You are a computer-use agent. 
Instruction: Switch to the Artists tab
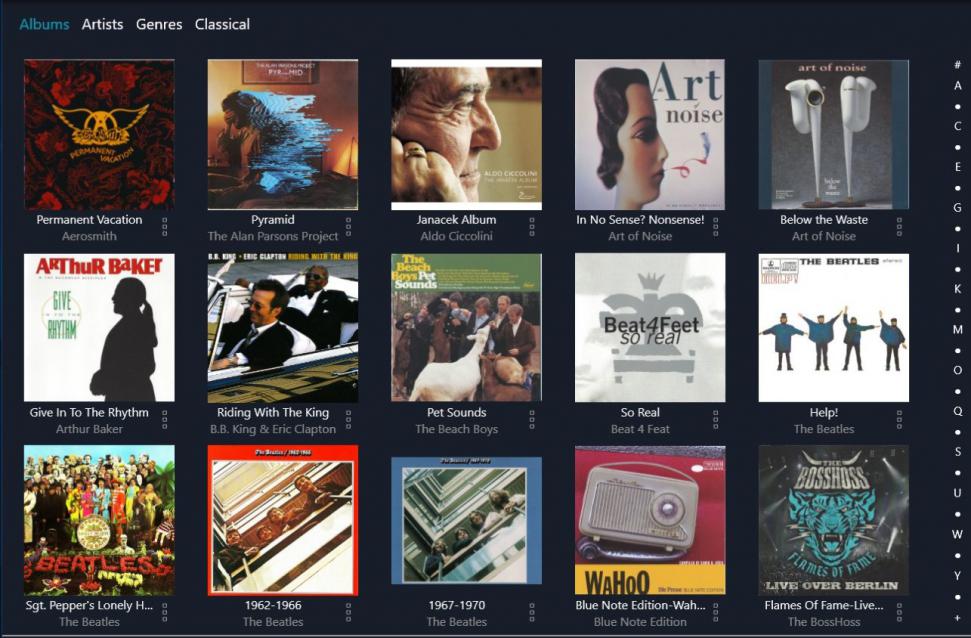click(102, 24)
